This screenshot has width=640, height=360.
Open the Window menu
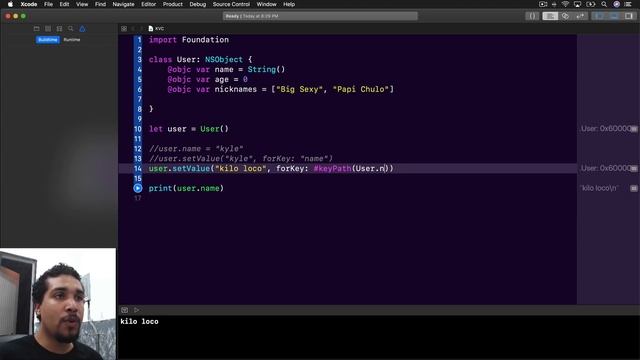(267, 4)
